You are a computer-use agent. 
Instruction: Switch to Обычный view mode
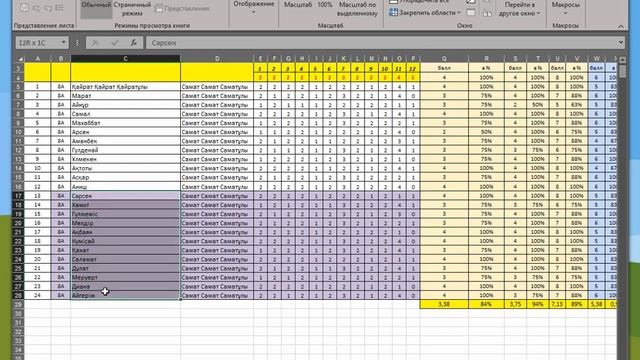(x=96, y=9)
